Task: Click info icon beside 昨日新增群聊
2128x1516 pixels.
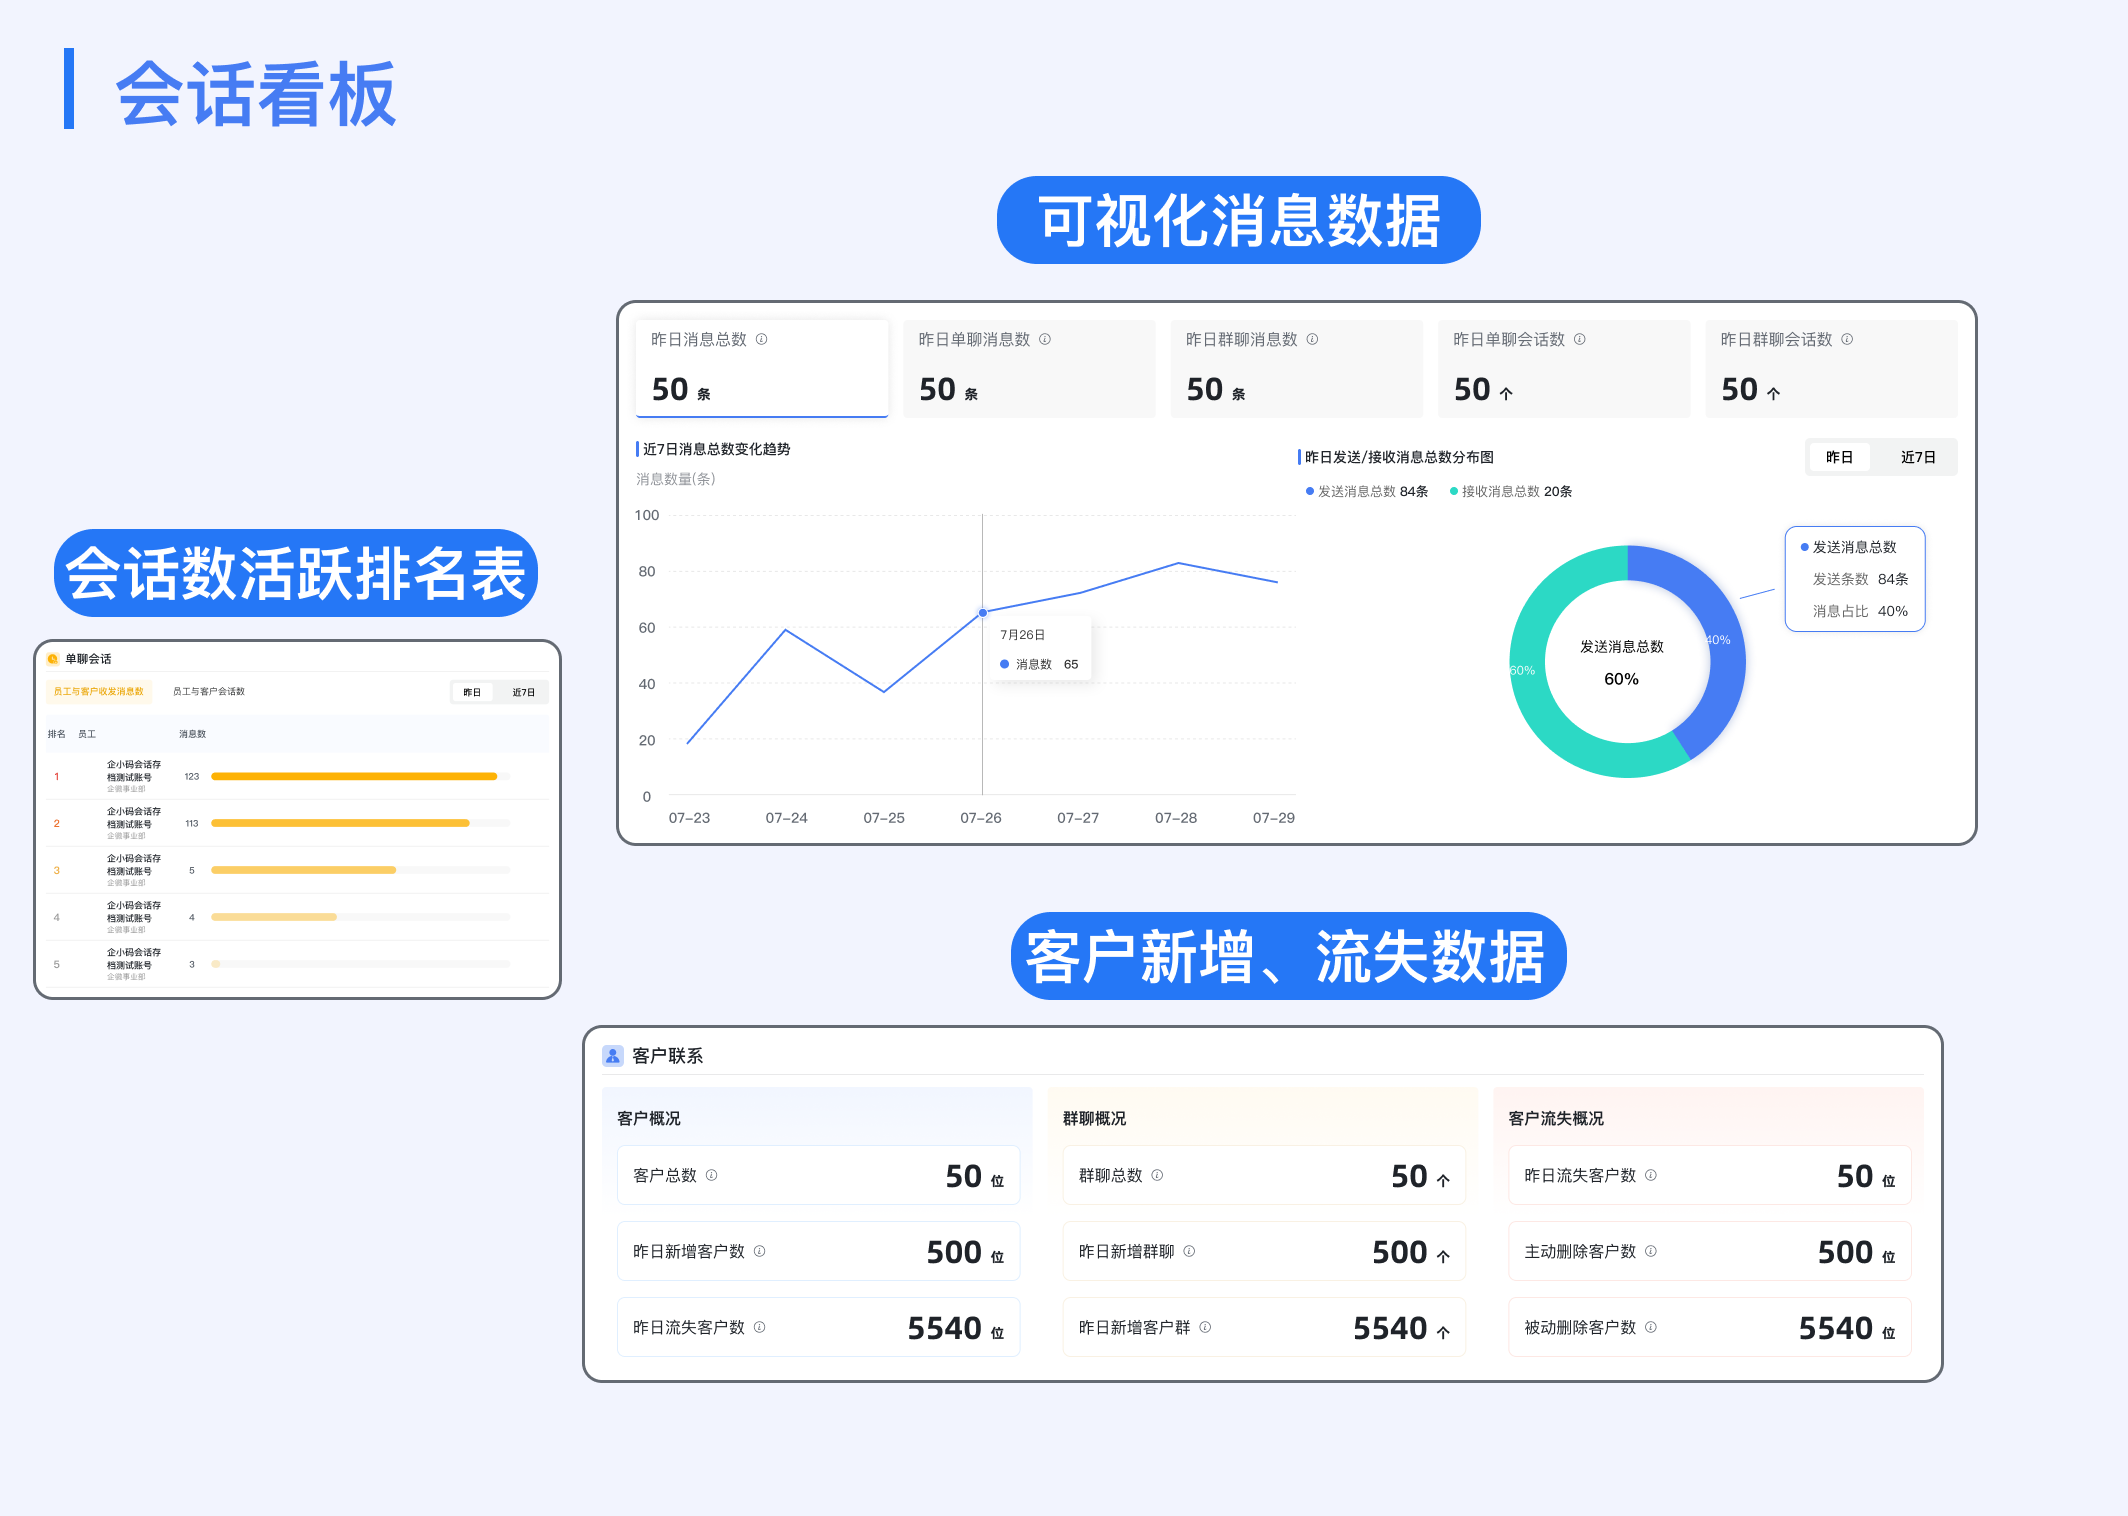Action: [x=1189, y=1251]
